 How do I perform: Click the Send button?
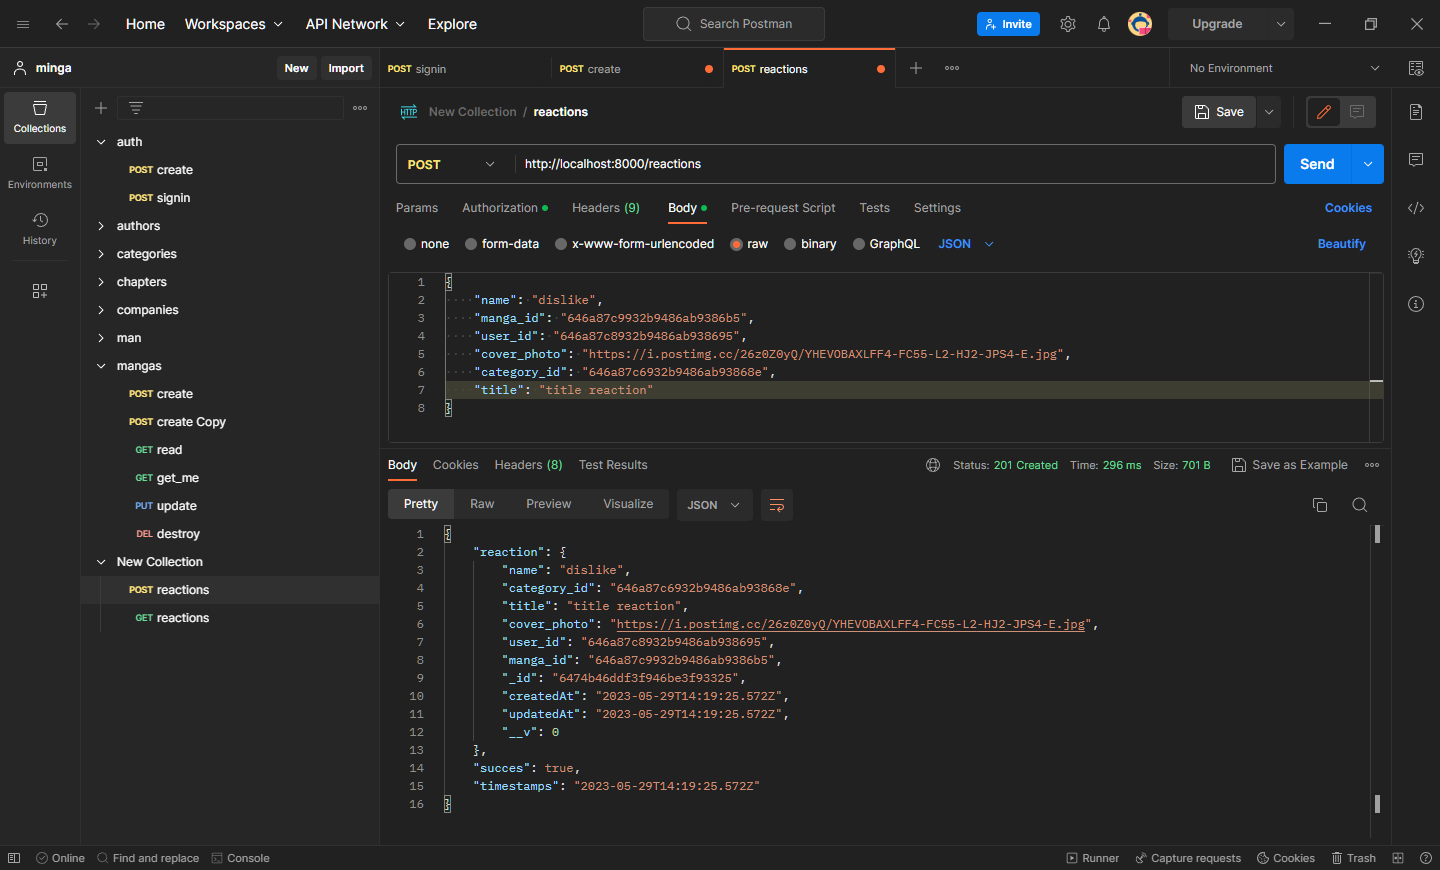coord(1317,164)
